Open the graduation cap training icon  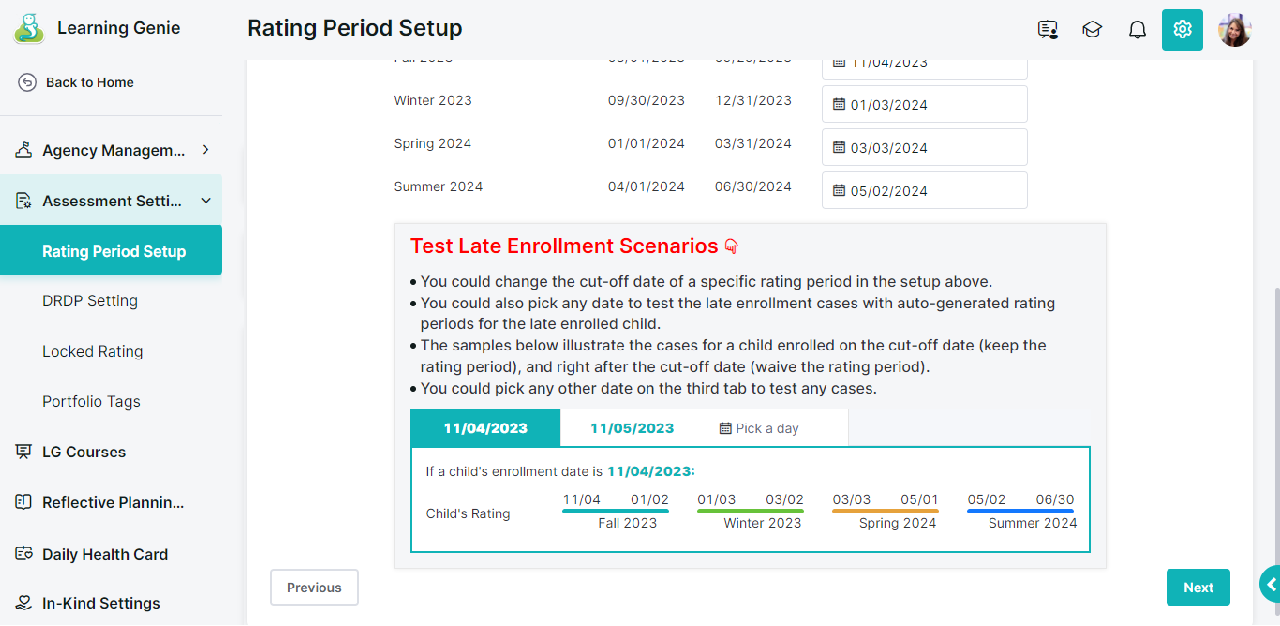[x=1092, y=29]
